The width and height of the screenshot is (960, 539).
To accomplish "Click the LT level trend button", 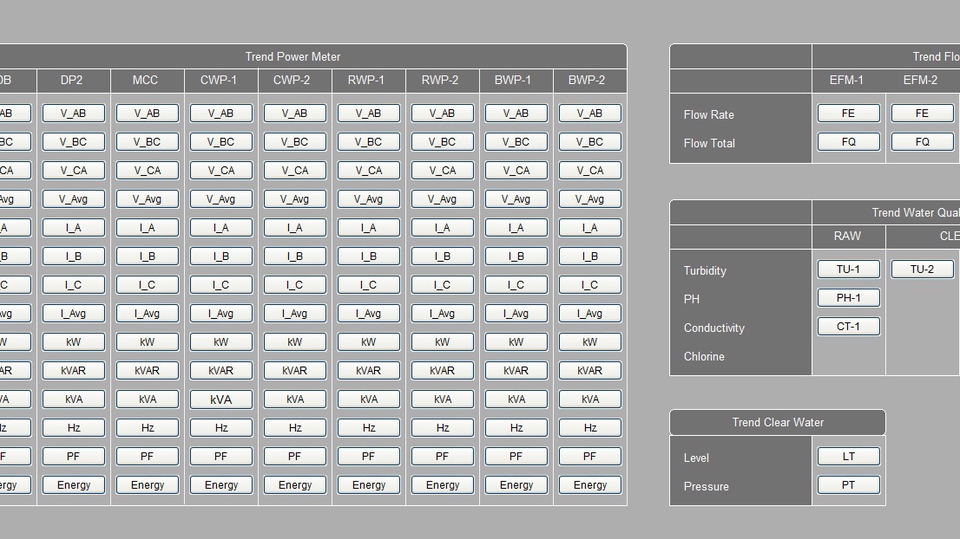I will point(848,456).
